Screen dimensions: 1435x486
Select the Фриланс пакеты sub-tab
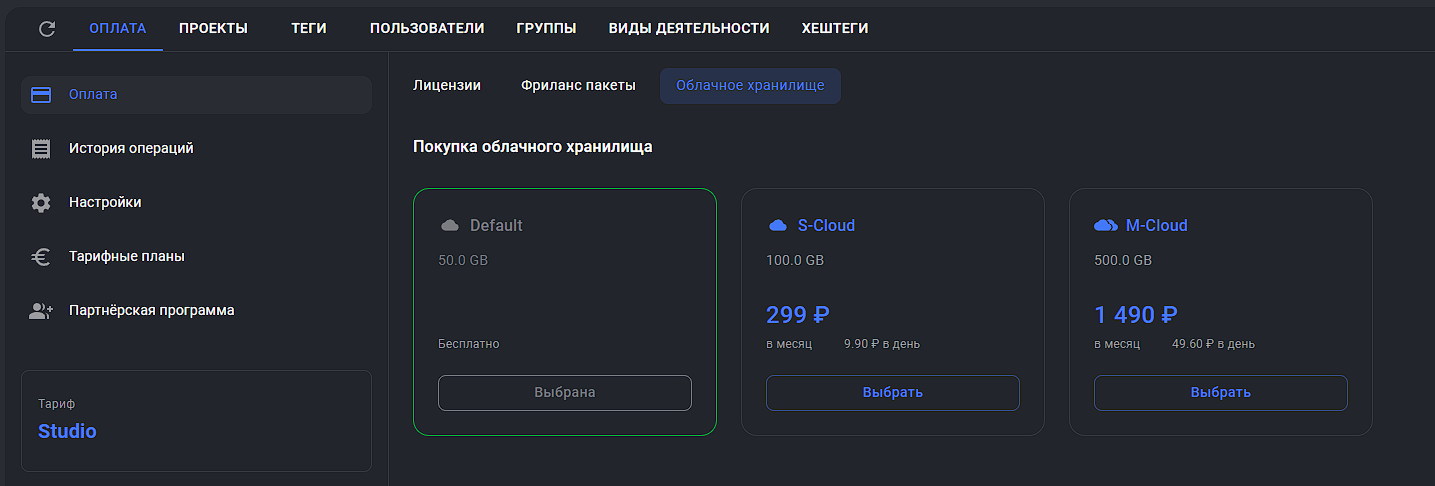(578, 86)
